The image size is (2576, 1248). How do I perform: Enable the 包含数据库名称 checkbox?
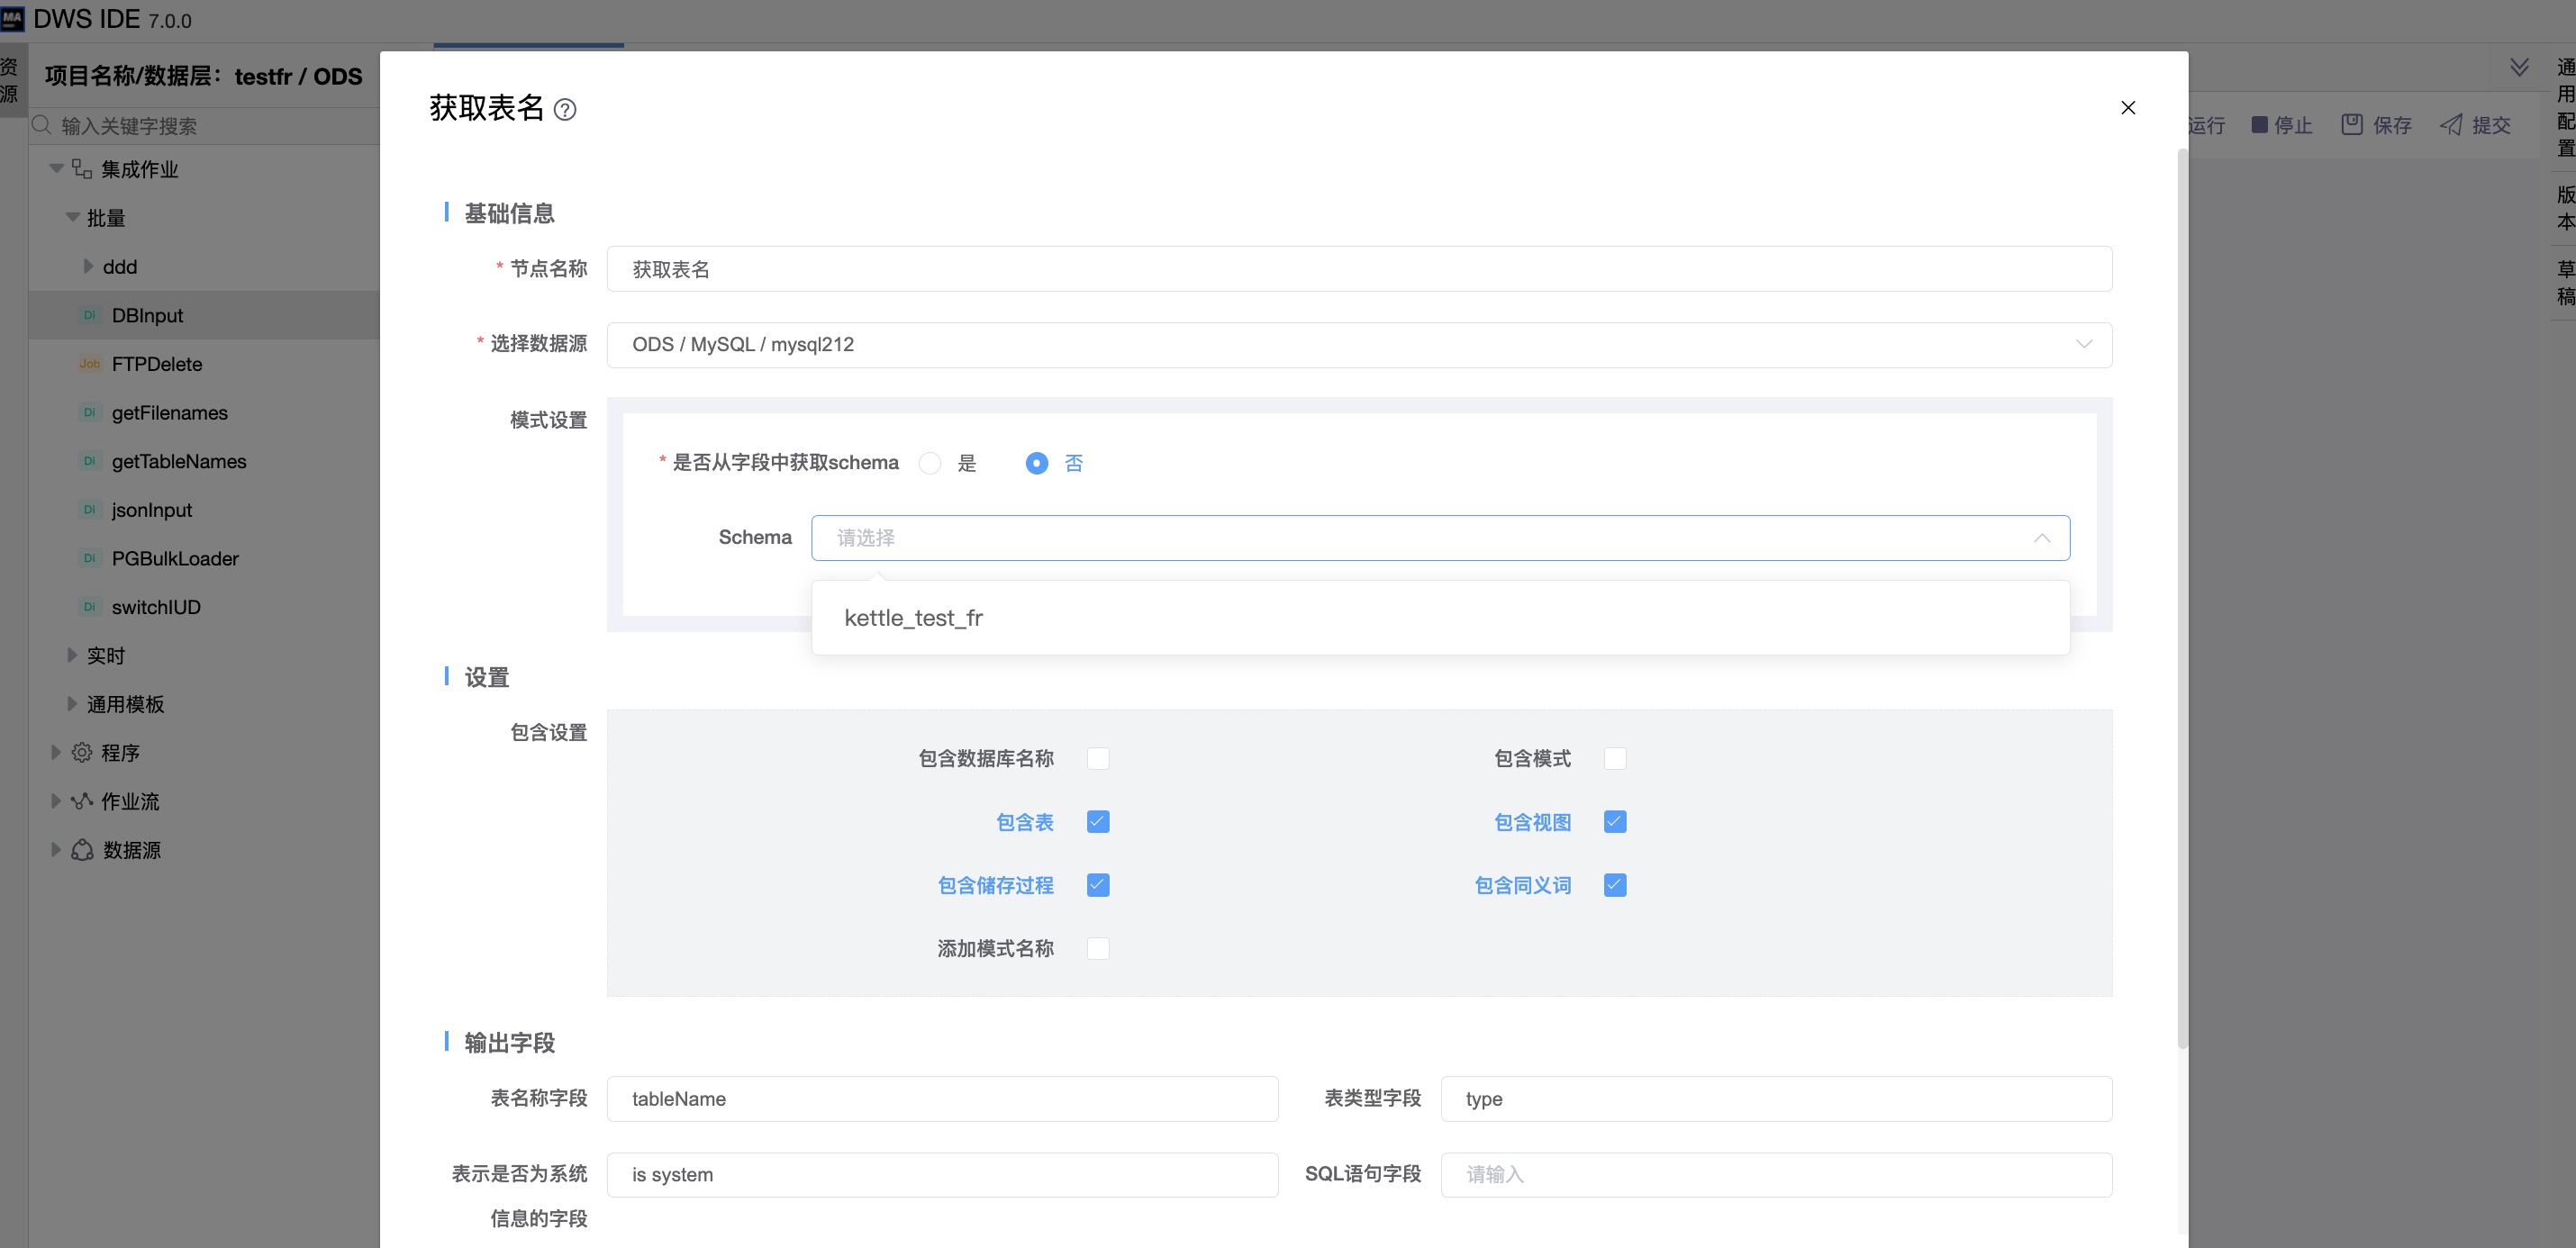(1098, 758)
